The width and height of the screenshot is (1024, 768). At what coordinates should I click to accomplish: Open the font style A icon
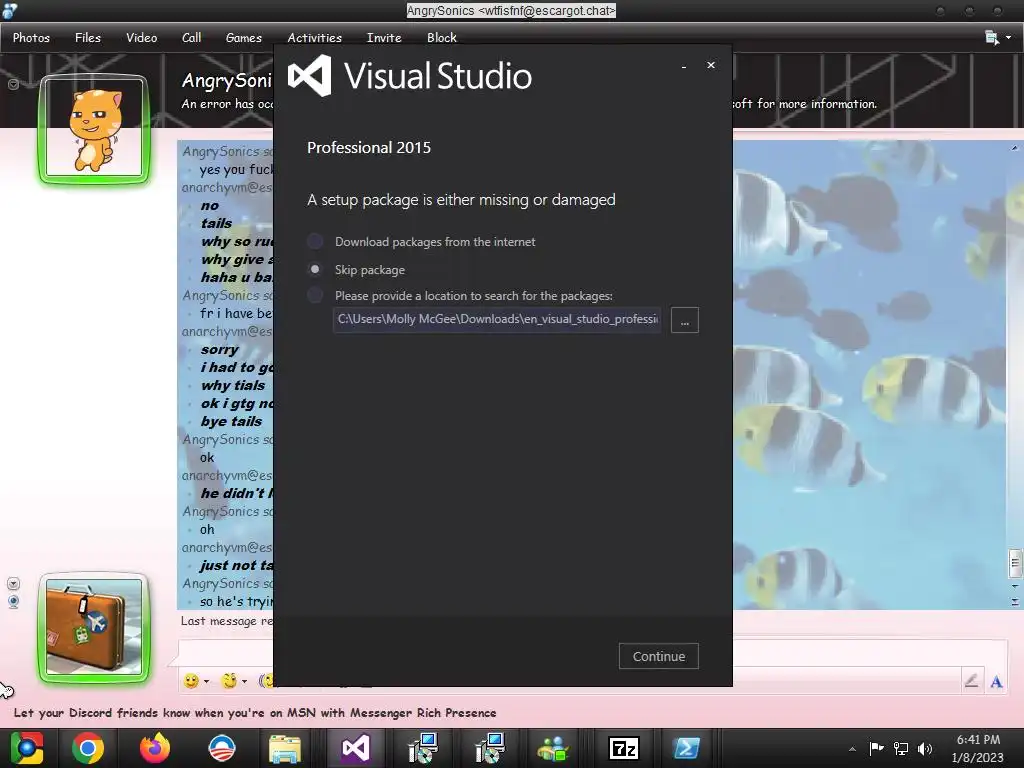tap(997, 682)
